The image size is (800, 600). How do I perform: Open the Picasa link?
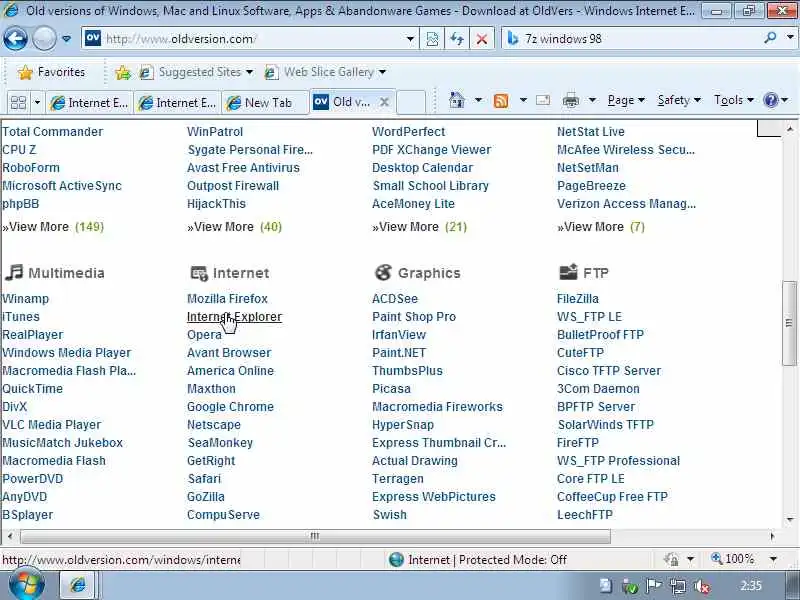coord(391,389)
